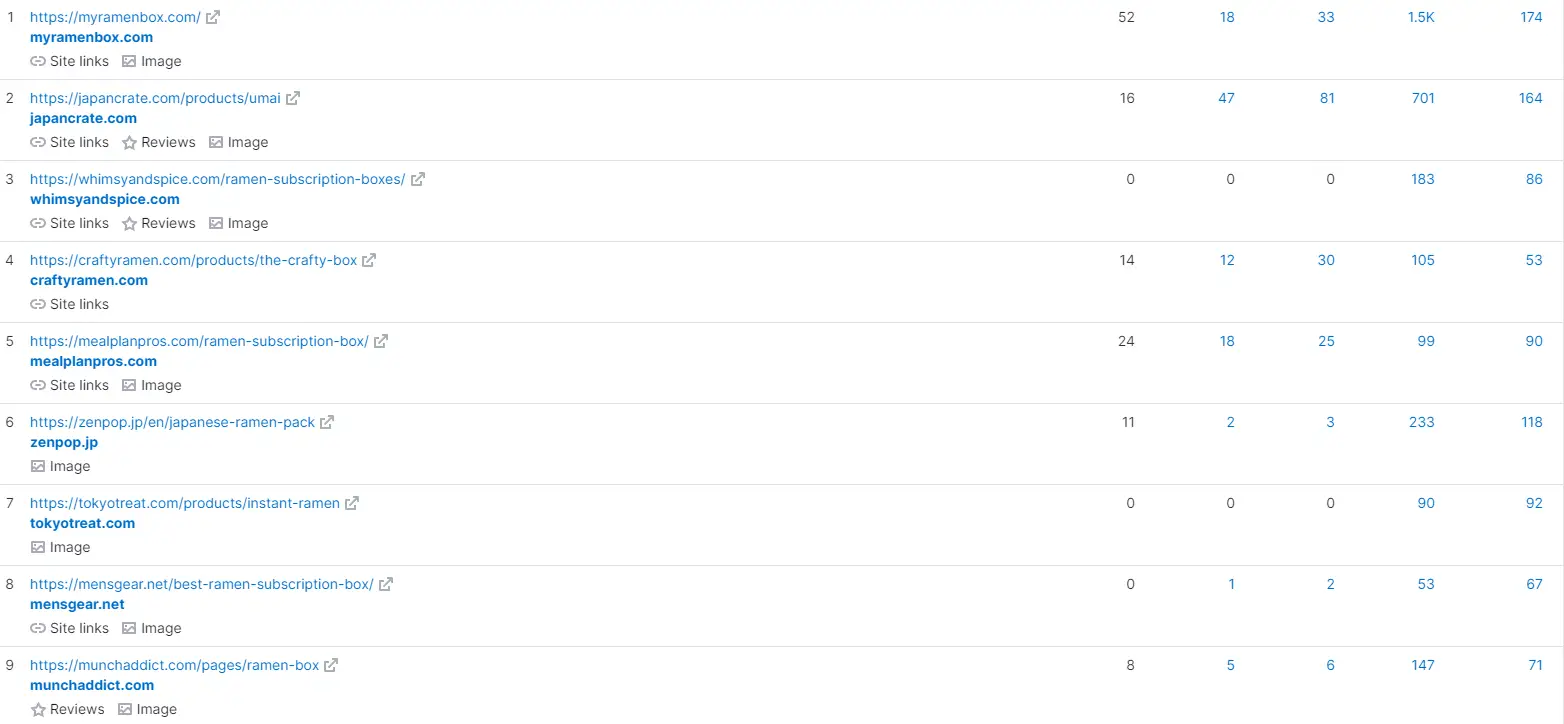Click external link icon after craftyramen.com crafty-box URL
This screenshot has height=724, width=1564.
(369, 260)
